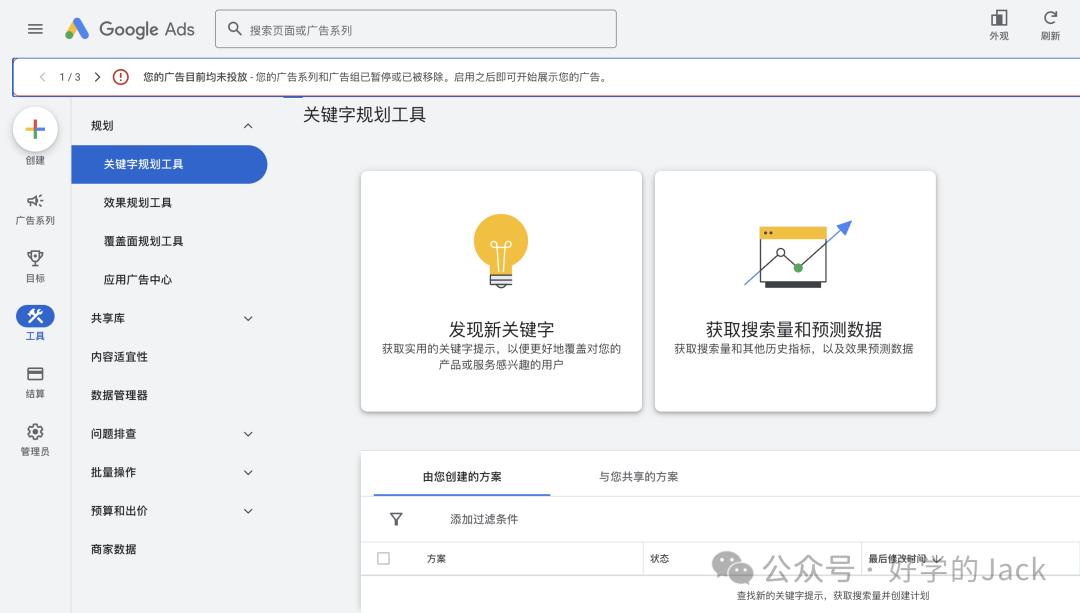The image size is (1080, 613).
Task: Toggle the select-all checkbox in table header
Action: [x=383, y=558]
